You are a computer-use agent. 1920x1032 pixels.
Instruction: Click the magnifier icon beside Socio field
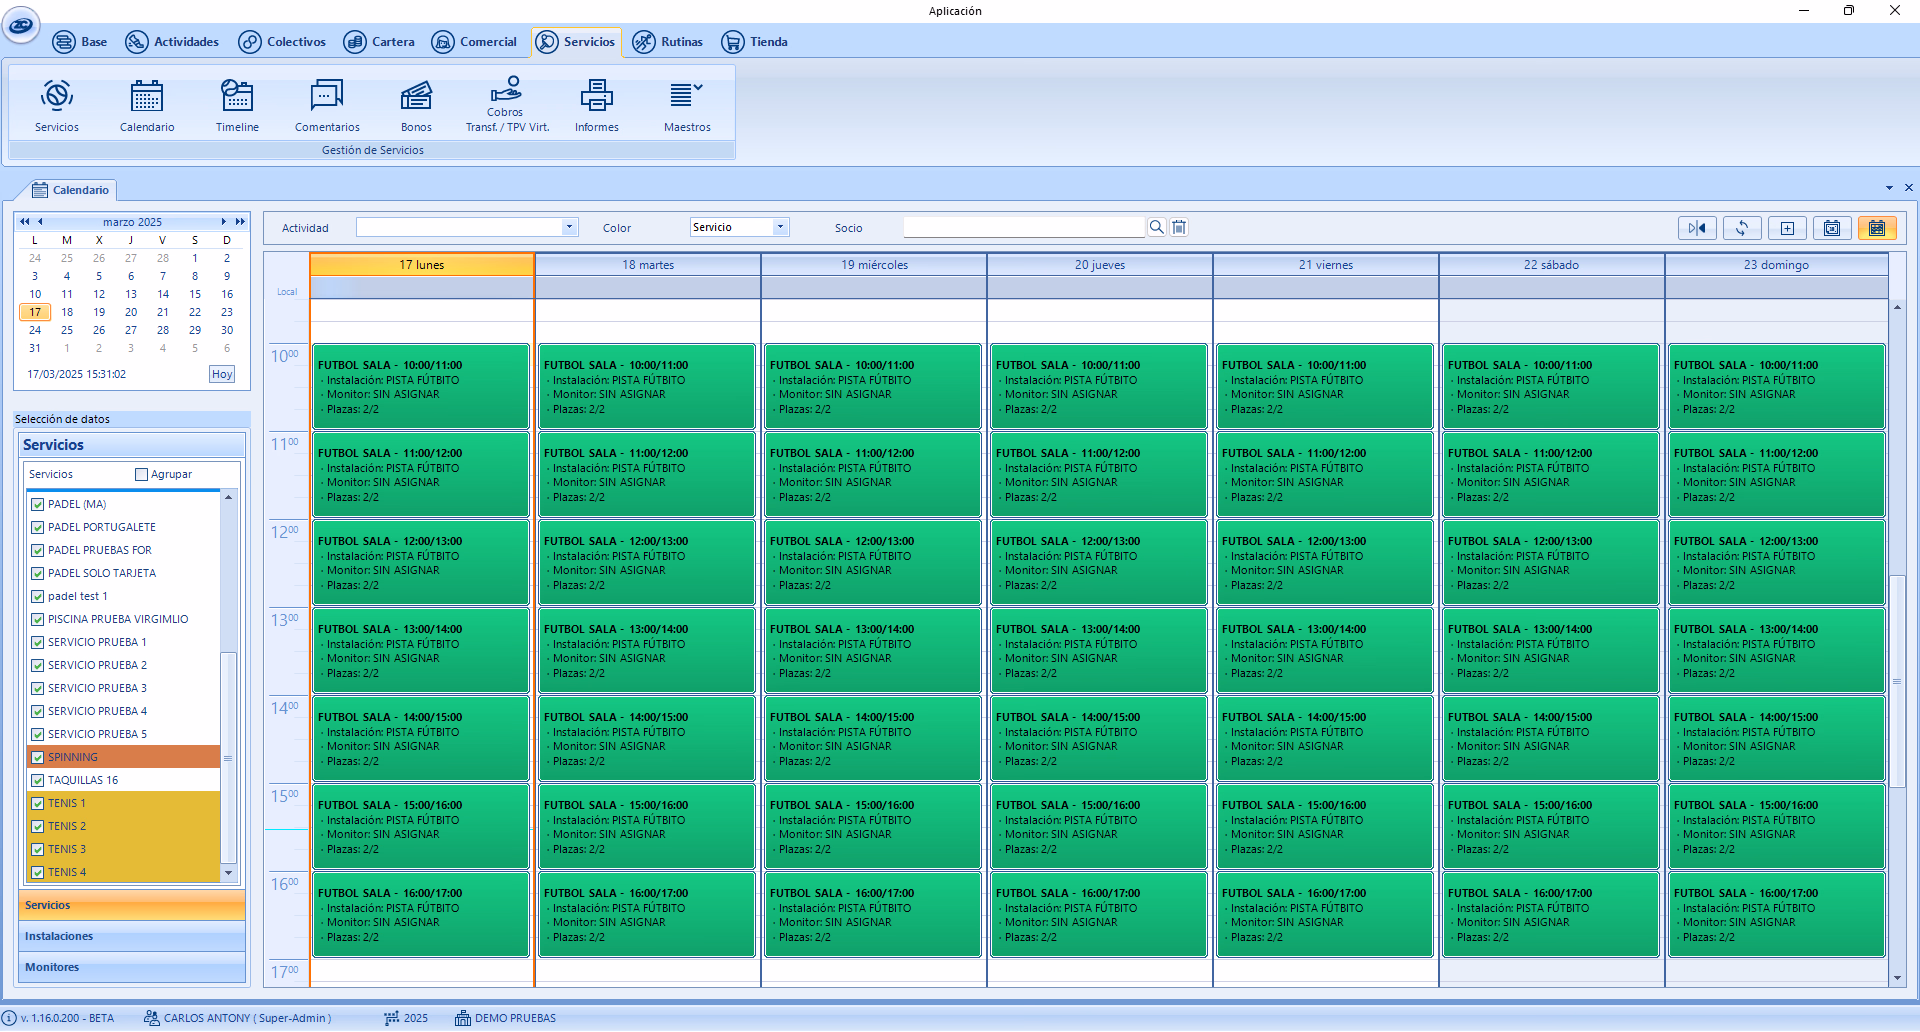click(x=1156, y=228)
